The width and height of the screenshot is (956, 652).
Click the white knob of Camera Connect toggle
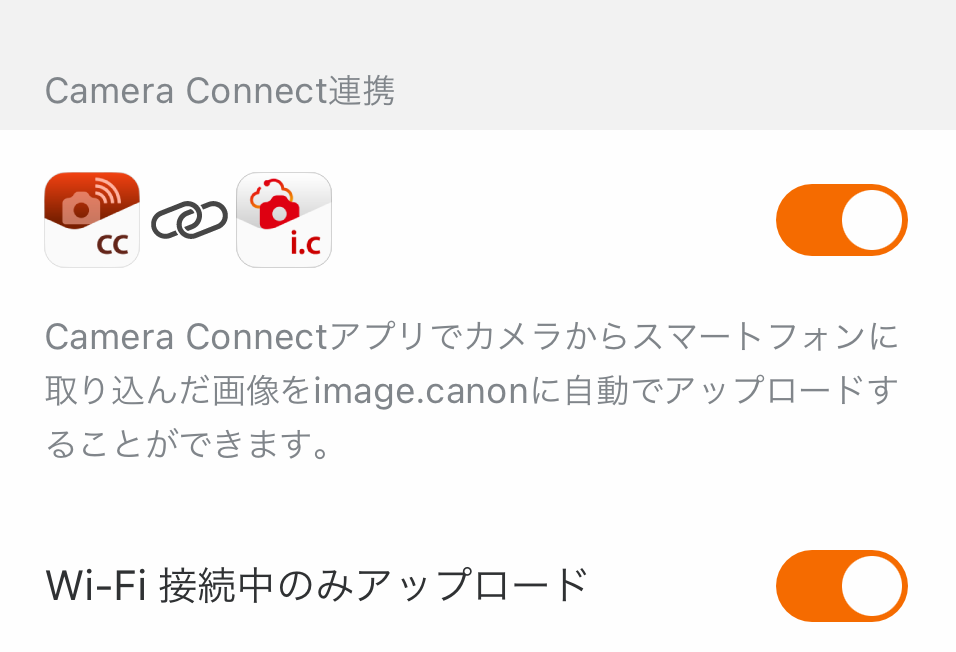click(x=872, y=220)
